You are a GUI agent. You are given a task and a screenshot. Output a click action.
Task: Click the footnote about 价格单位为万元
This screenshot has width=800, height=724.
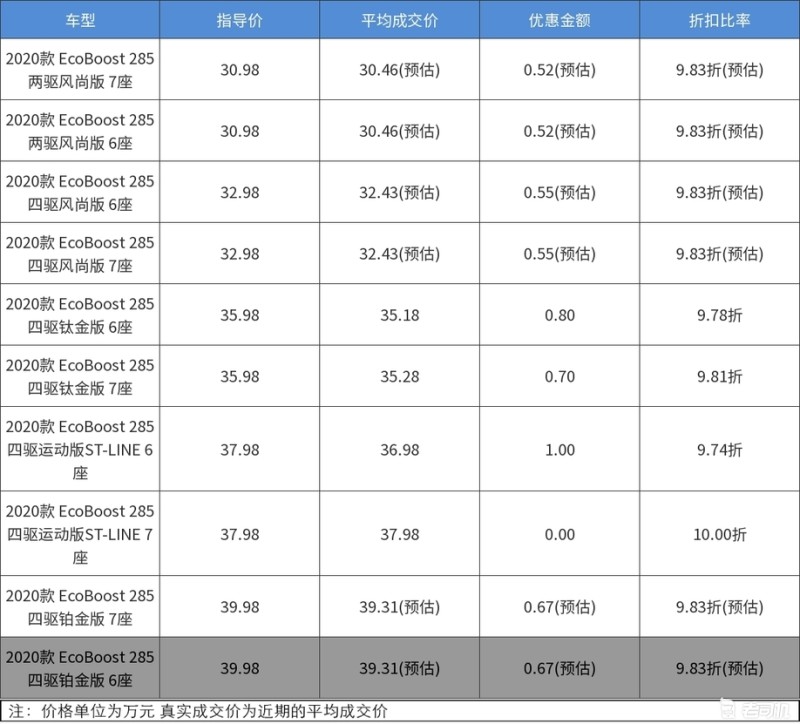coord(198,711)
